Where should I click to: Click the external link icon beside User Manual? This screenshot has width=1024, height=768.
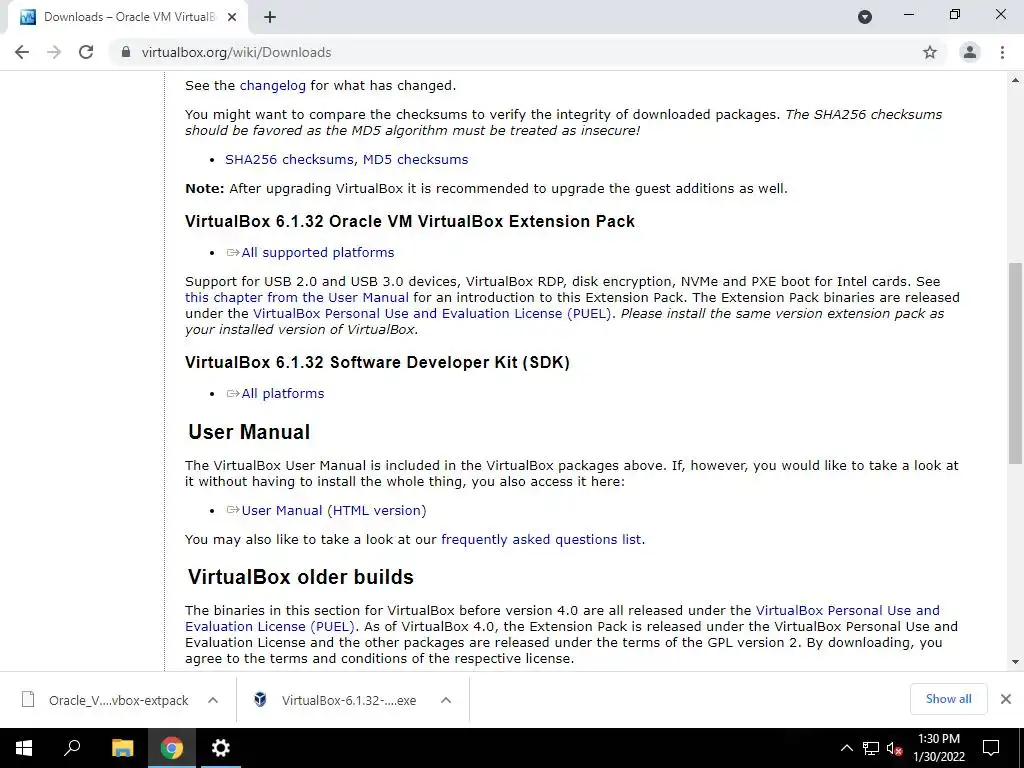tap(233, 510)
